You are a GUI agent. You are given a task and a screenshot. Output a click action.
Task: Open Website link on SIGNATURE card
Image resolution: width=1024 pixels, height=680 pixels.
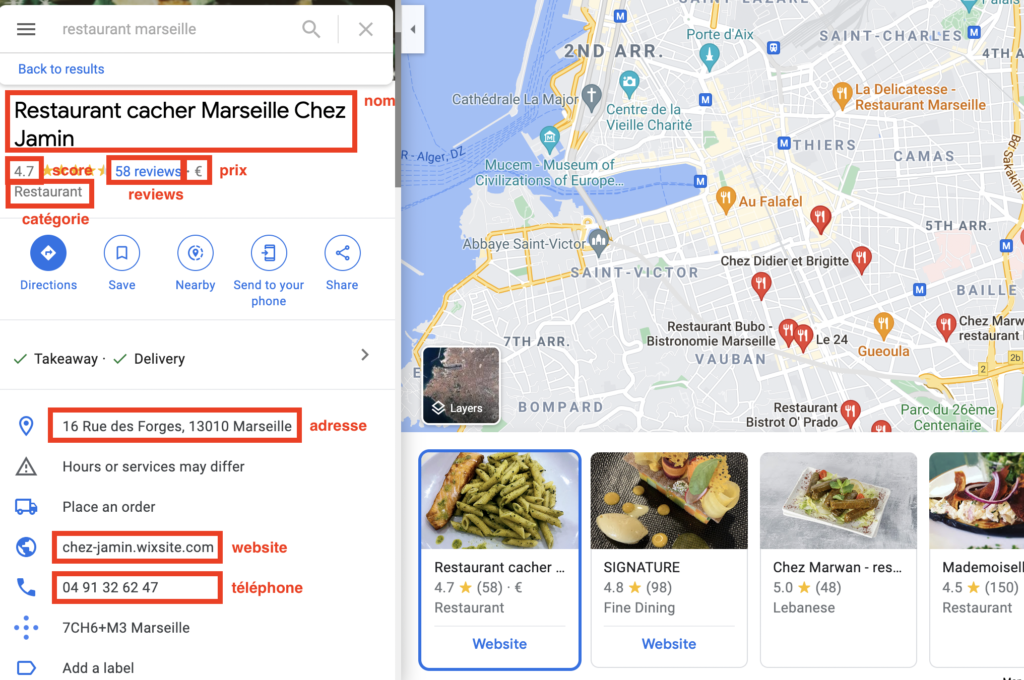point(669,644)
